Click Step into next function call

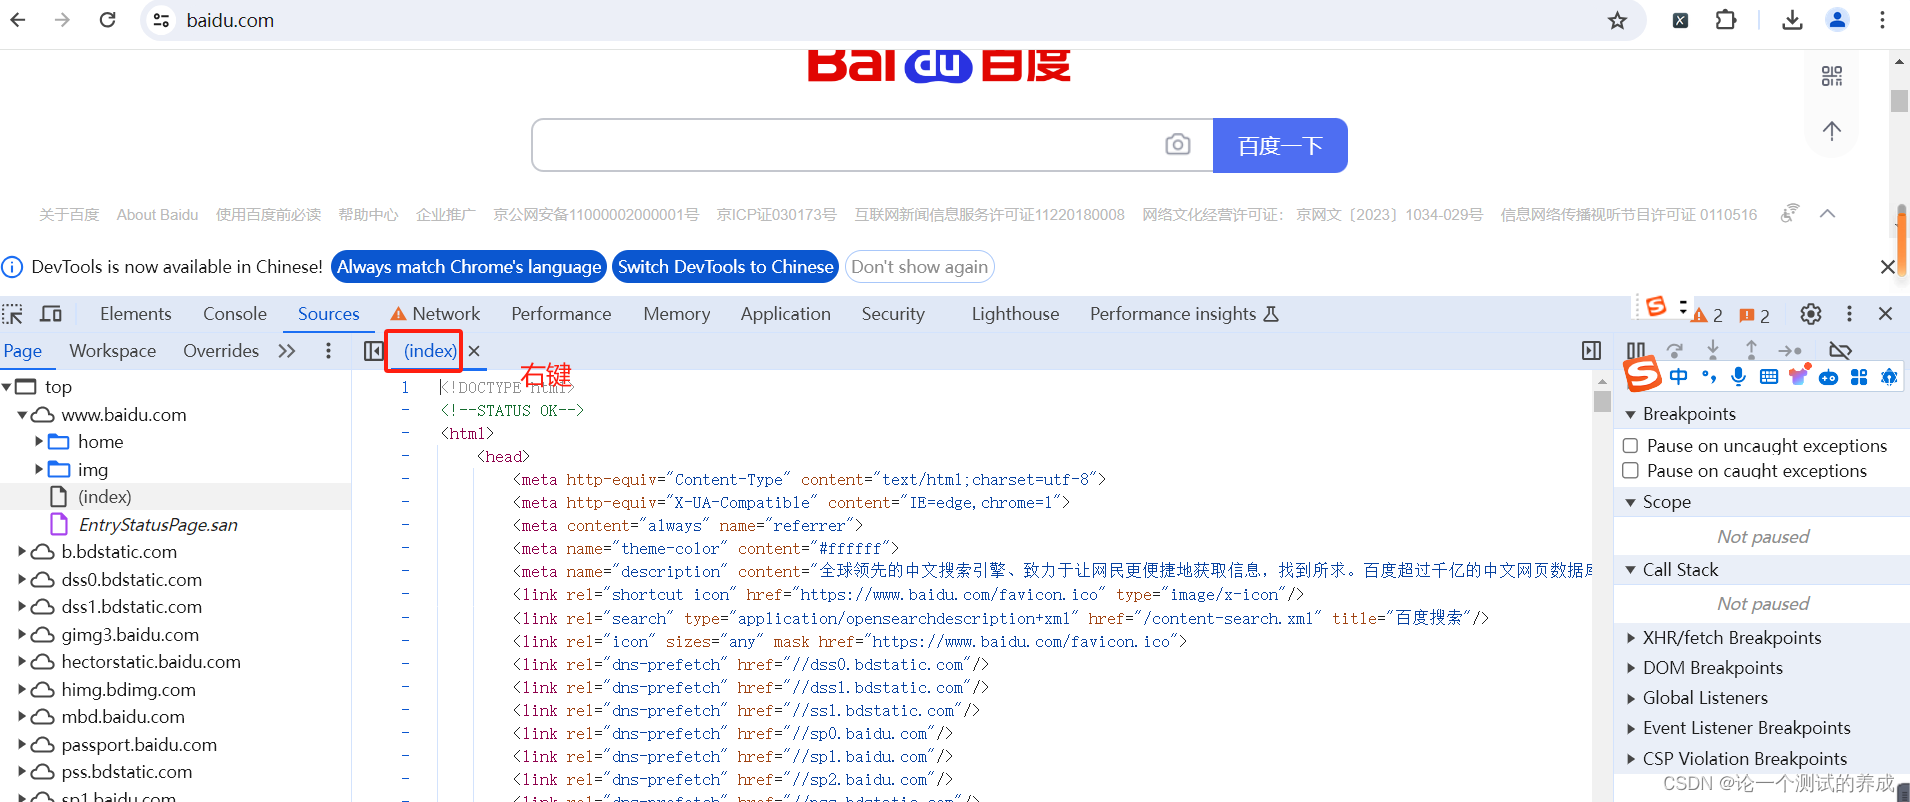(1713, 349)
